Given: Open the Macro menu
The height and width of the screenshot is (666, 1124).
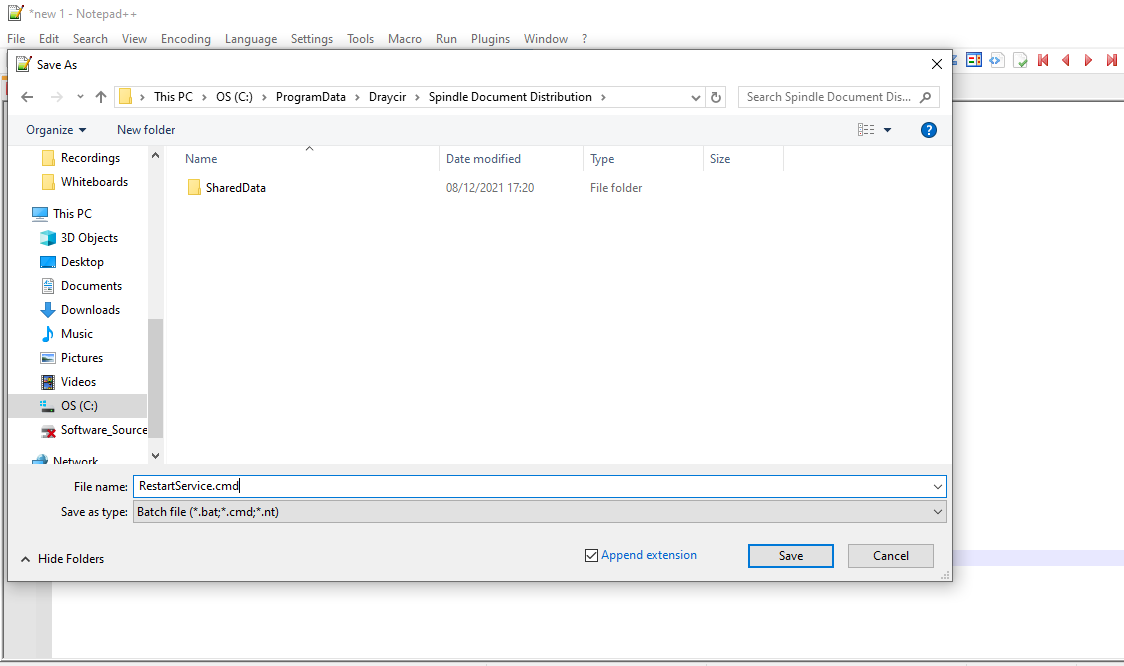Looking at the screenshot, I should coord(405,39).
